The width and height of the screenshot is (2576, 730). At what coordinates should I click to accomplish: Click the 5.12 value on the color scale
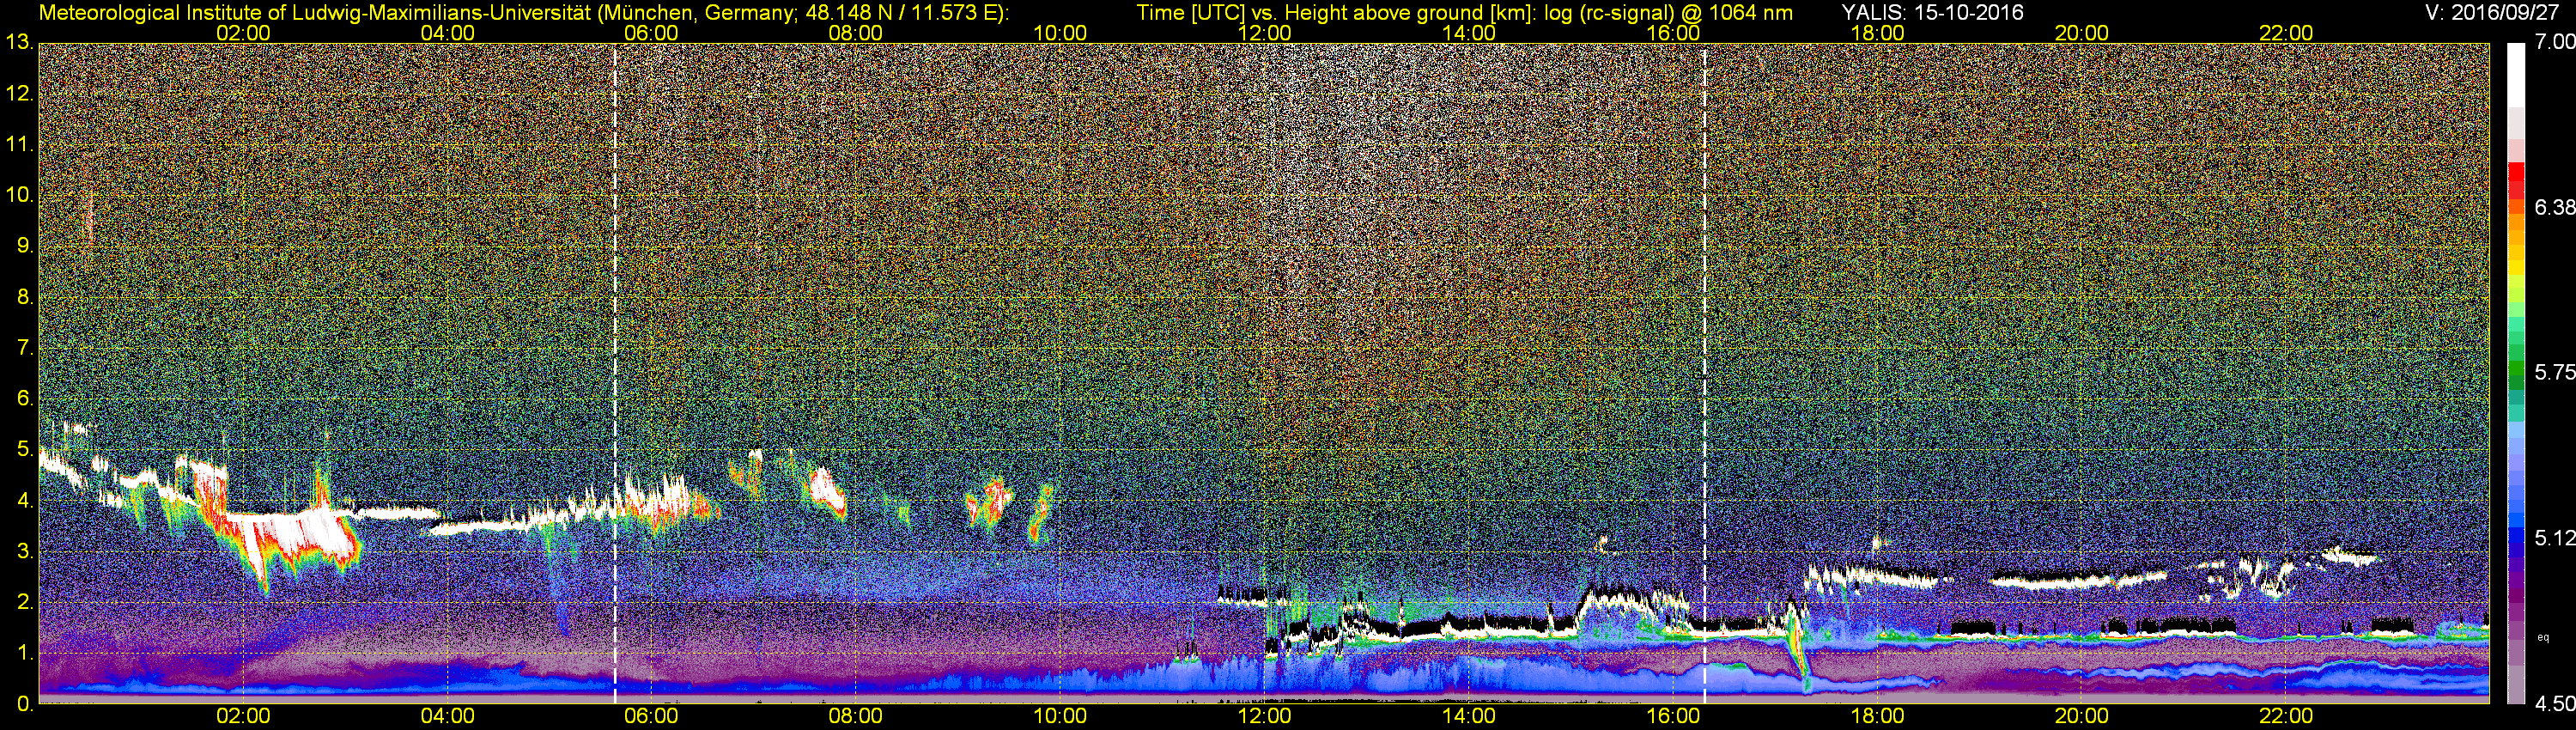pyautogui.click(x=2555, y=539)
